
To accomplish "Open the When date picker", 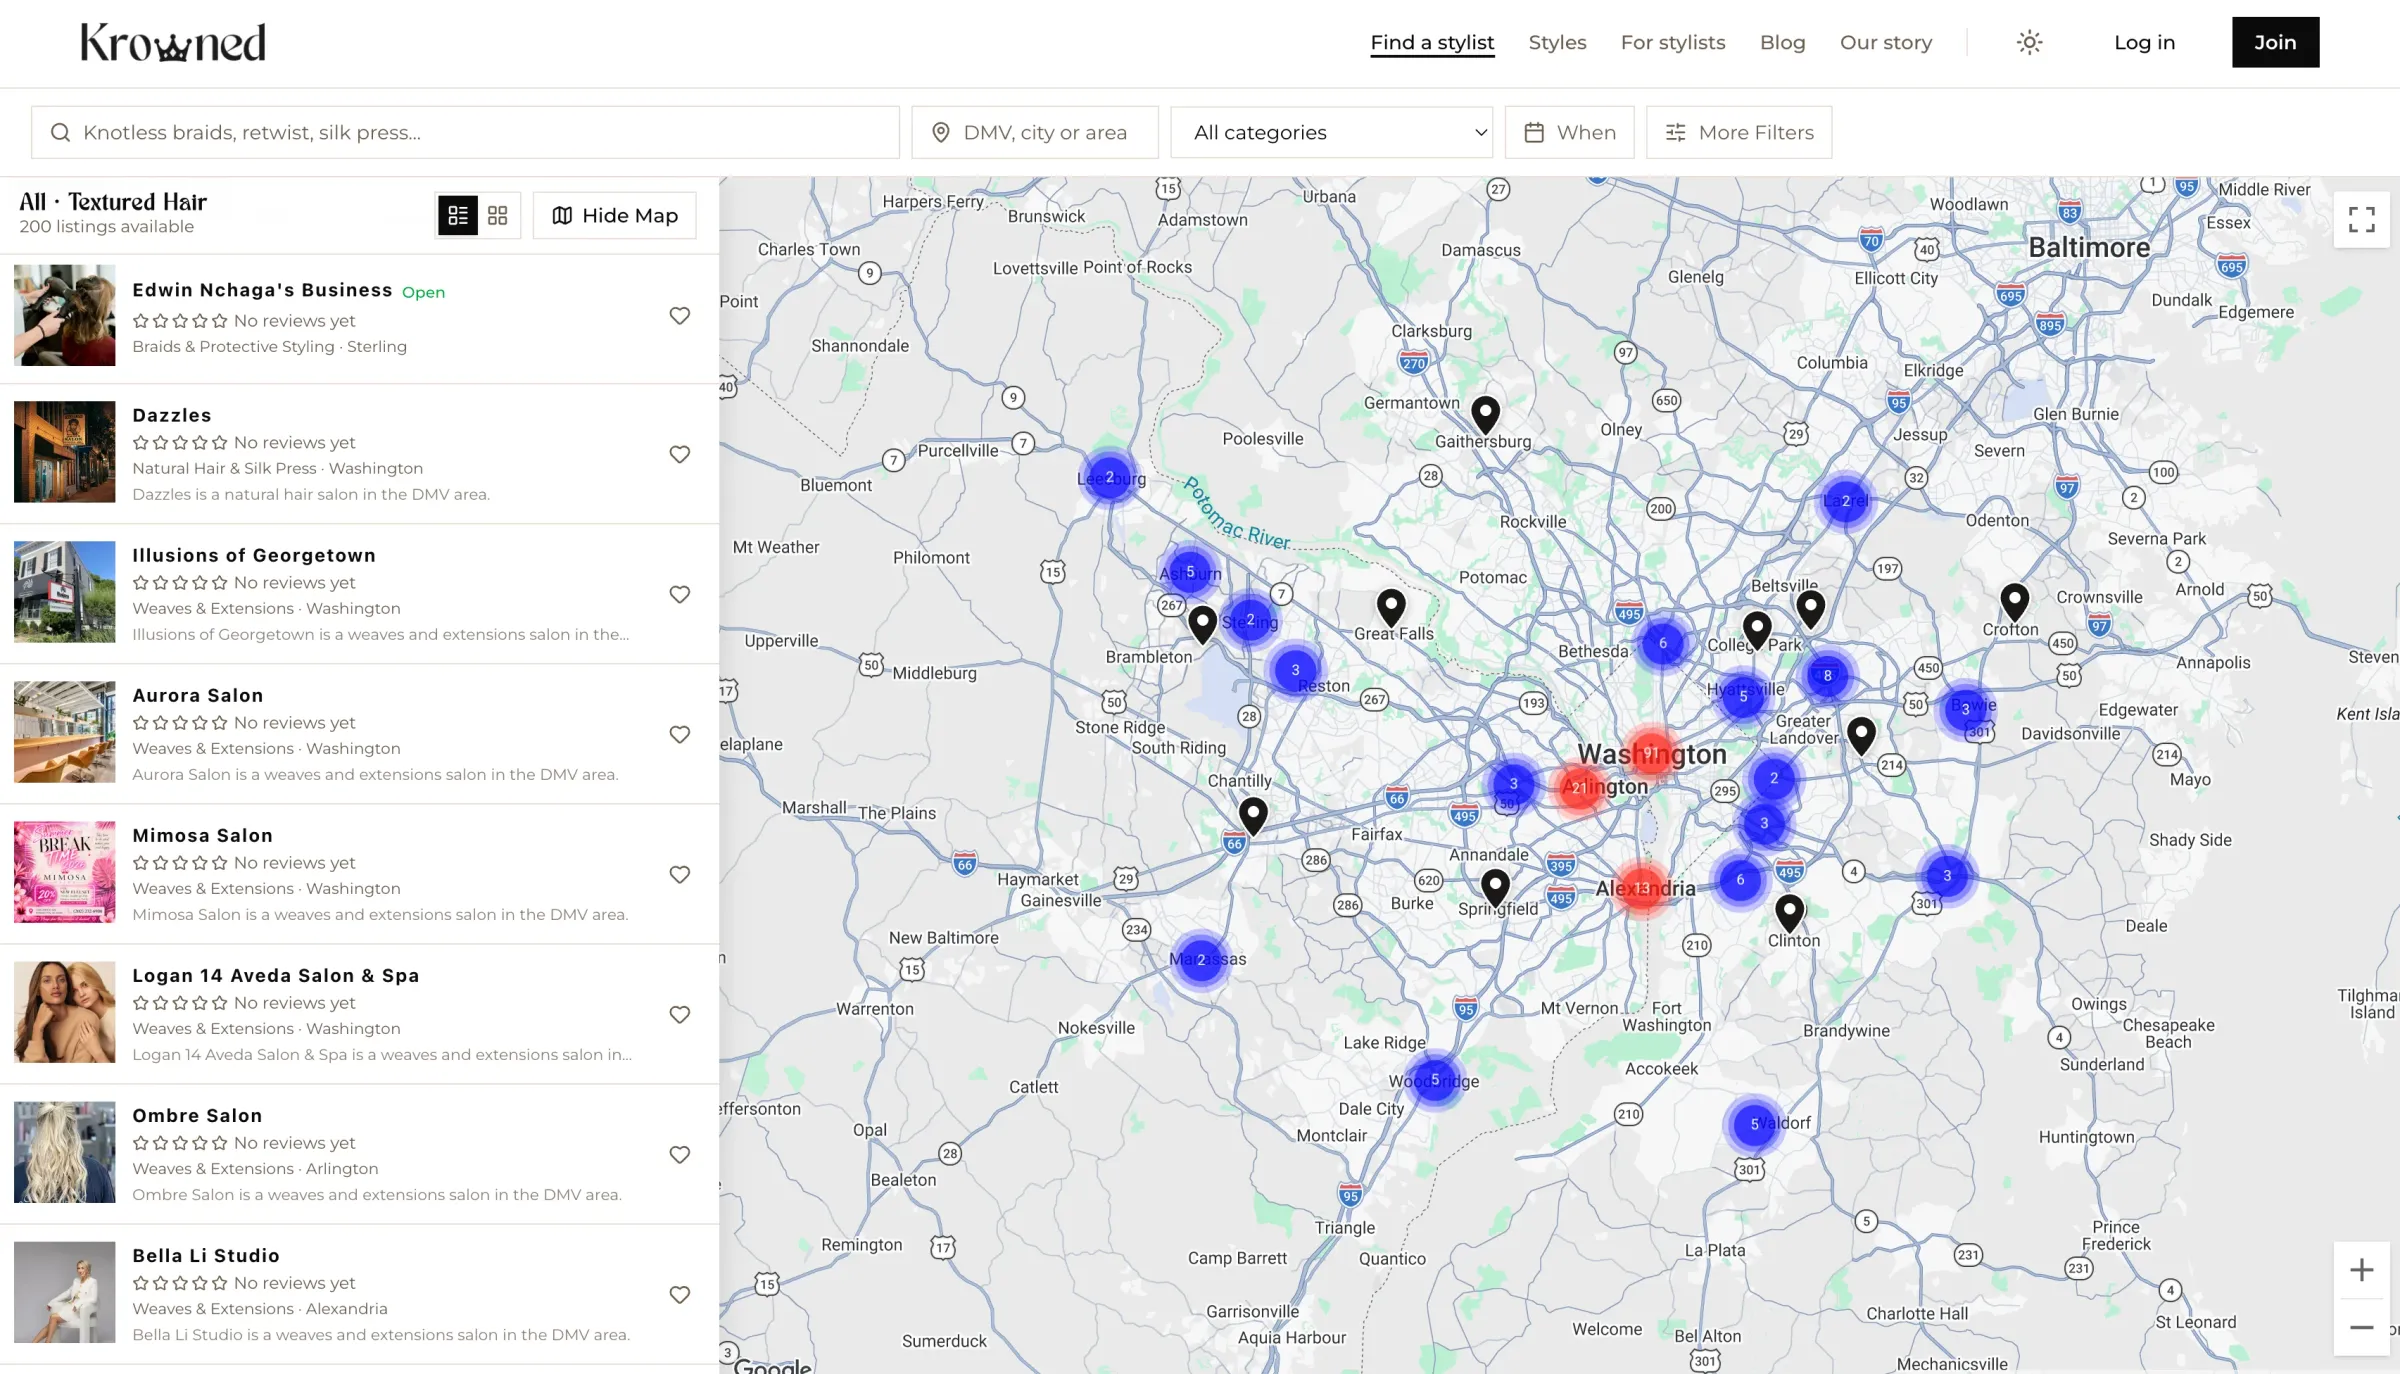I will click(x=1570, y=132).
